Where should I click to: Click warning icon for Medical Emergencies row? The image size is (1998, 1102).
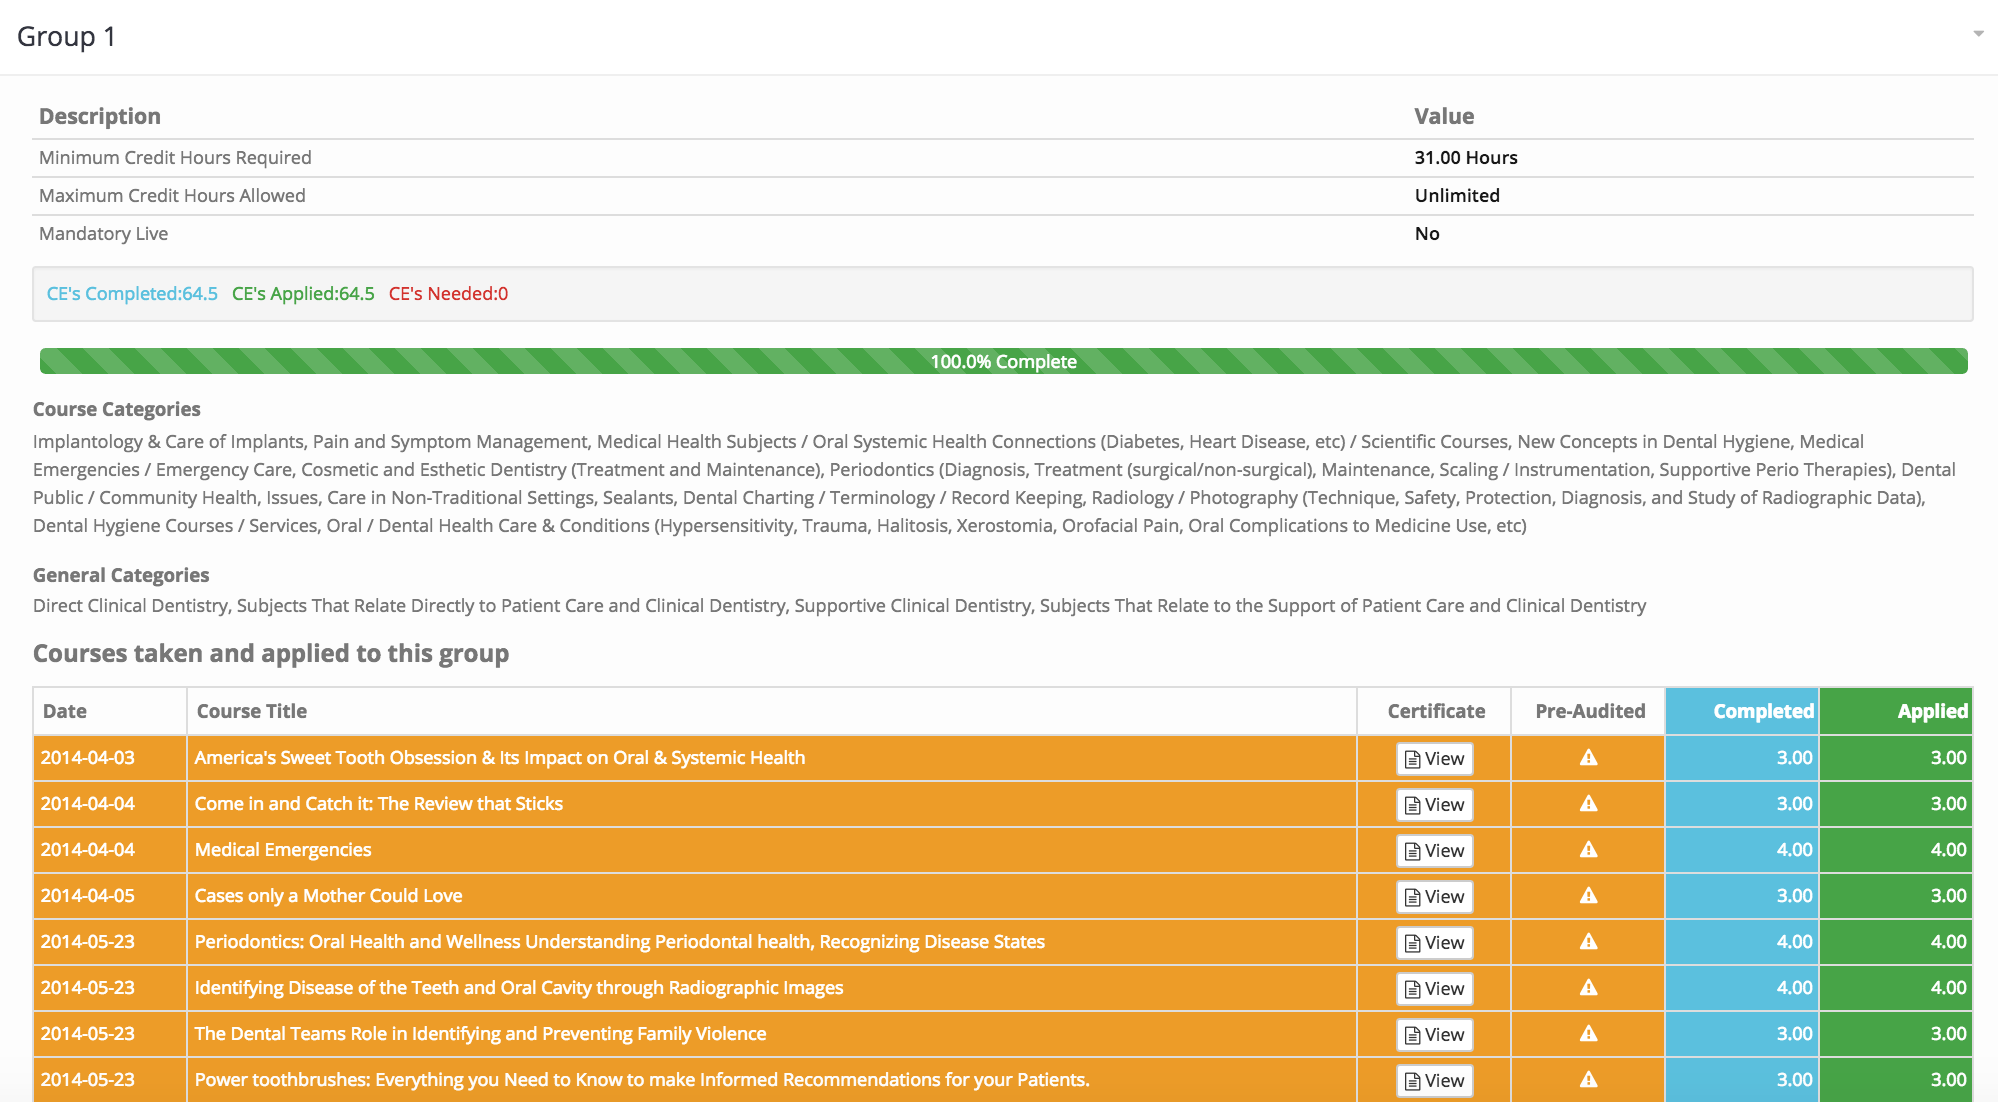[x=1588, y=850]
